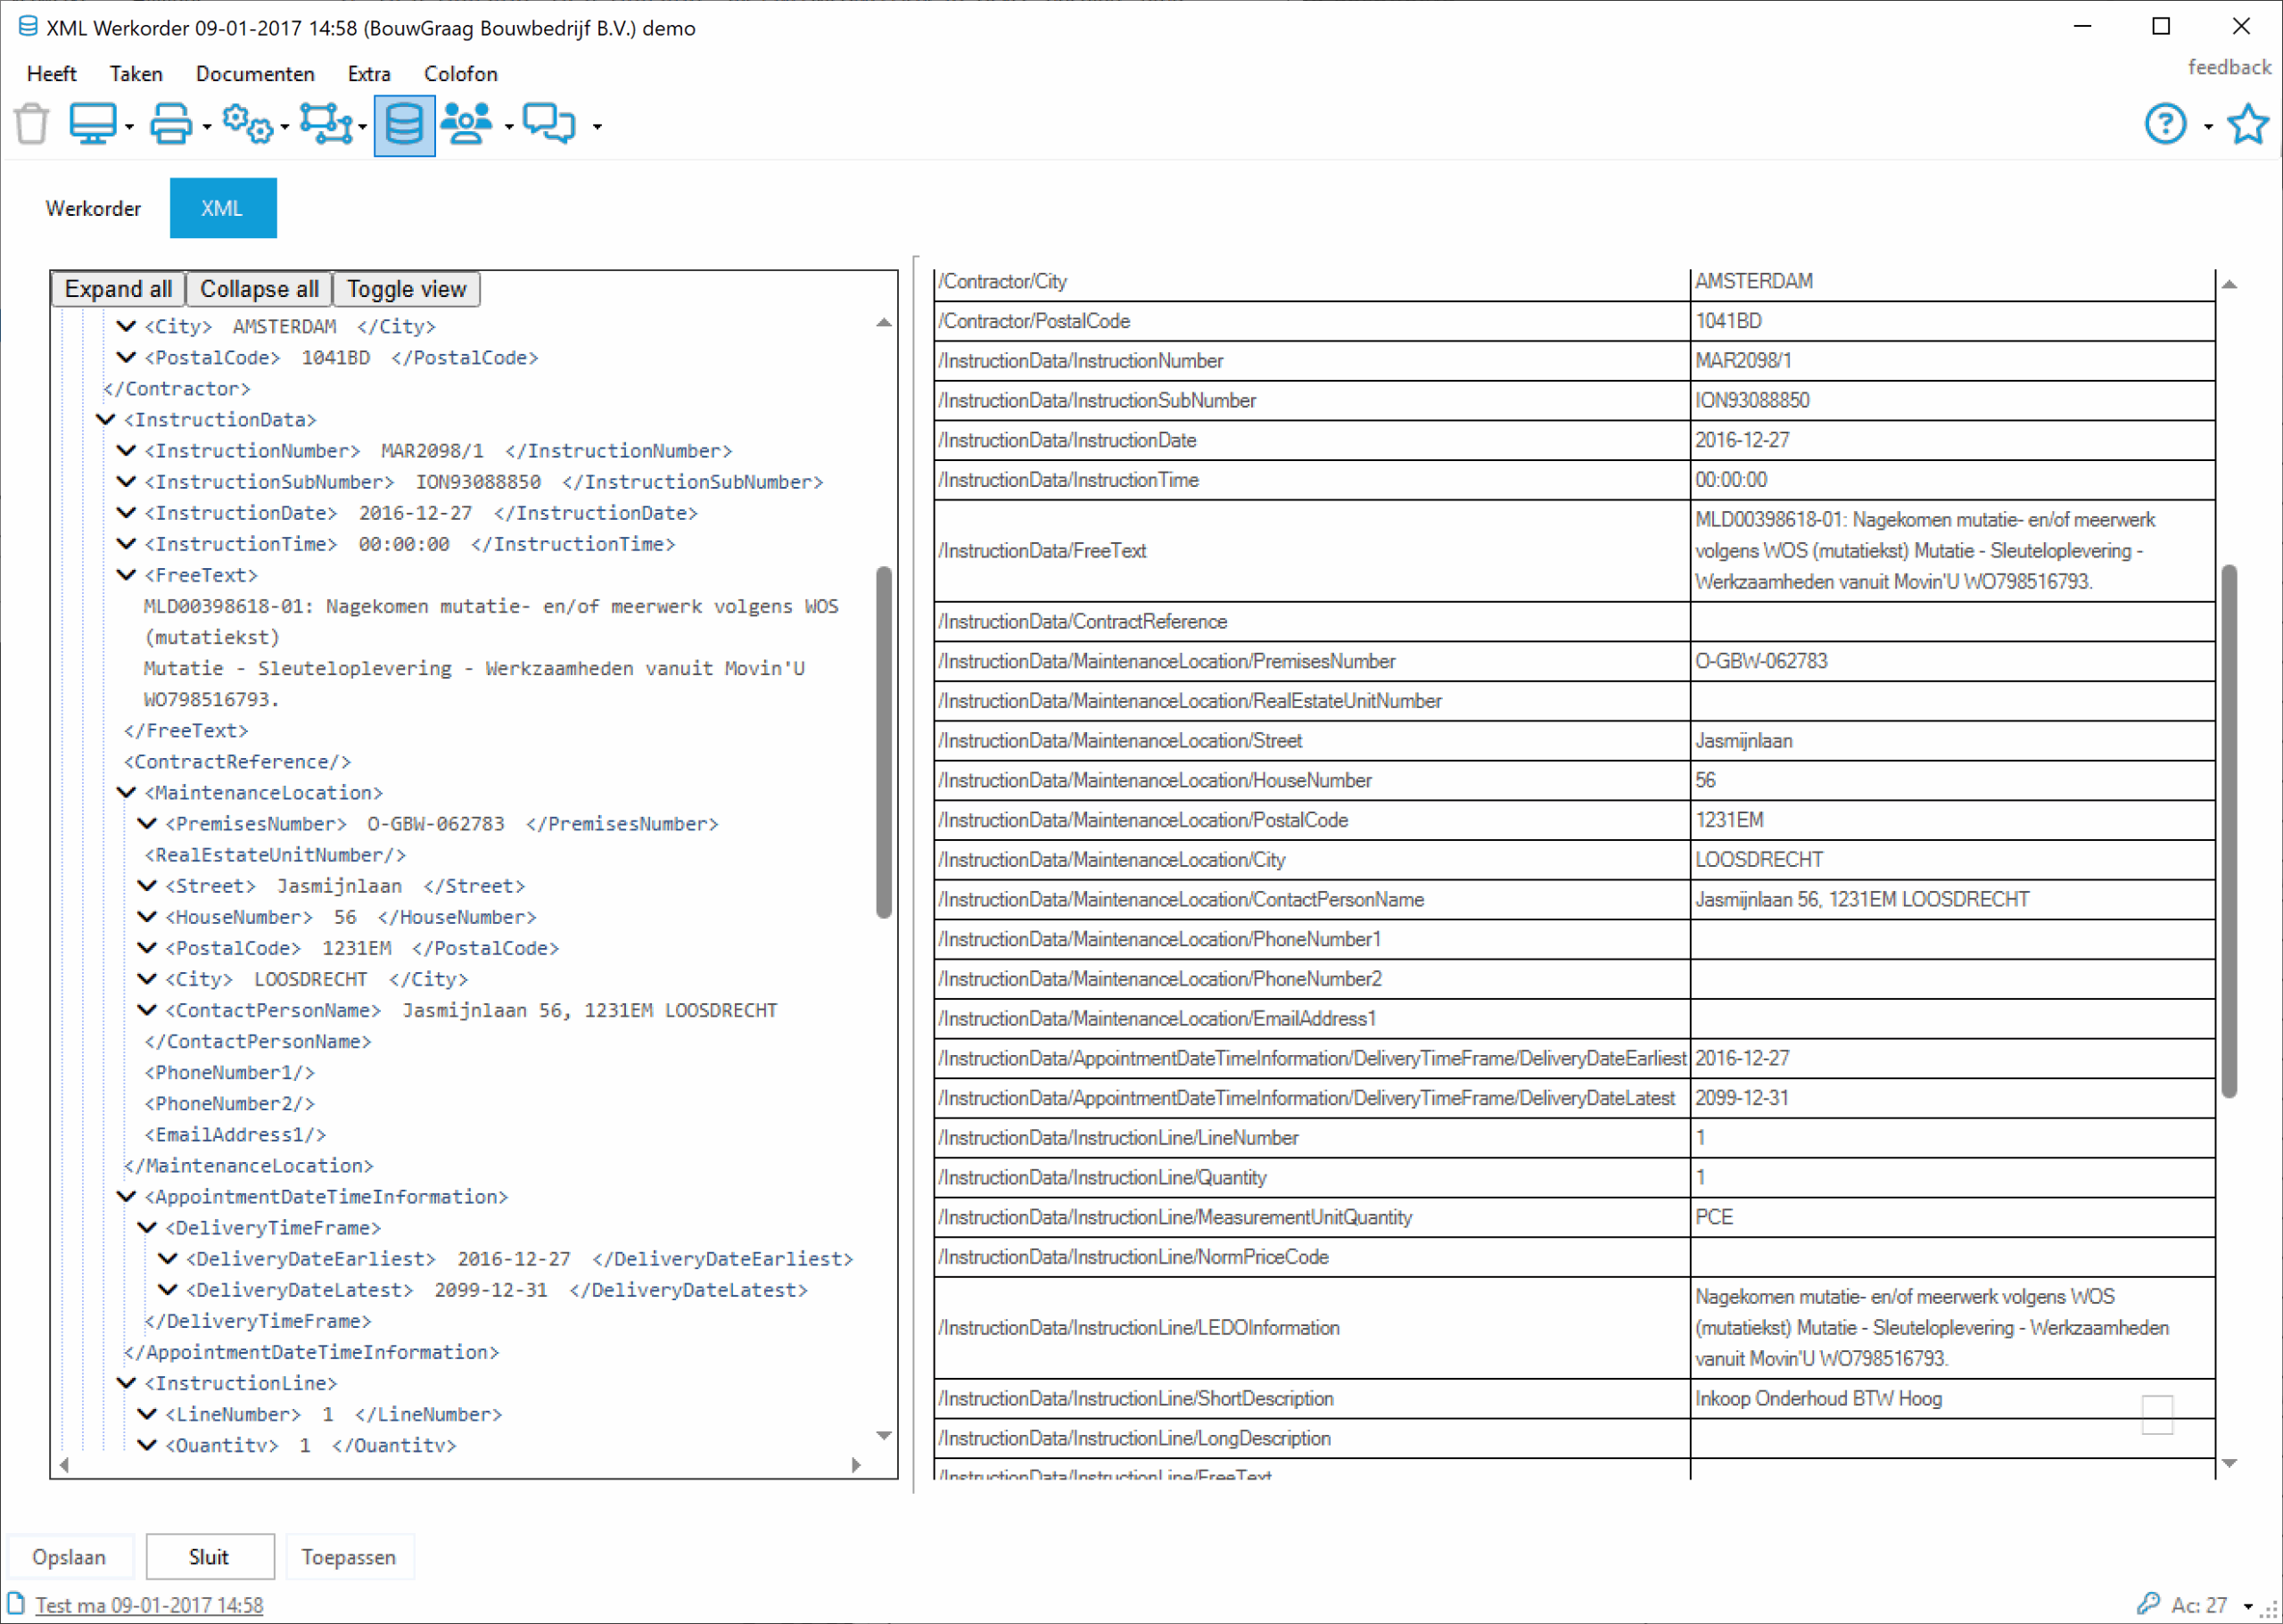Screen dimensions: 2283x1624
Task: Click the help question mark icon
Action: click(x=2165, y=124)
